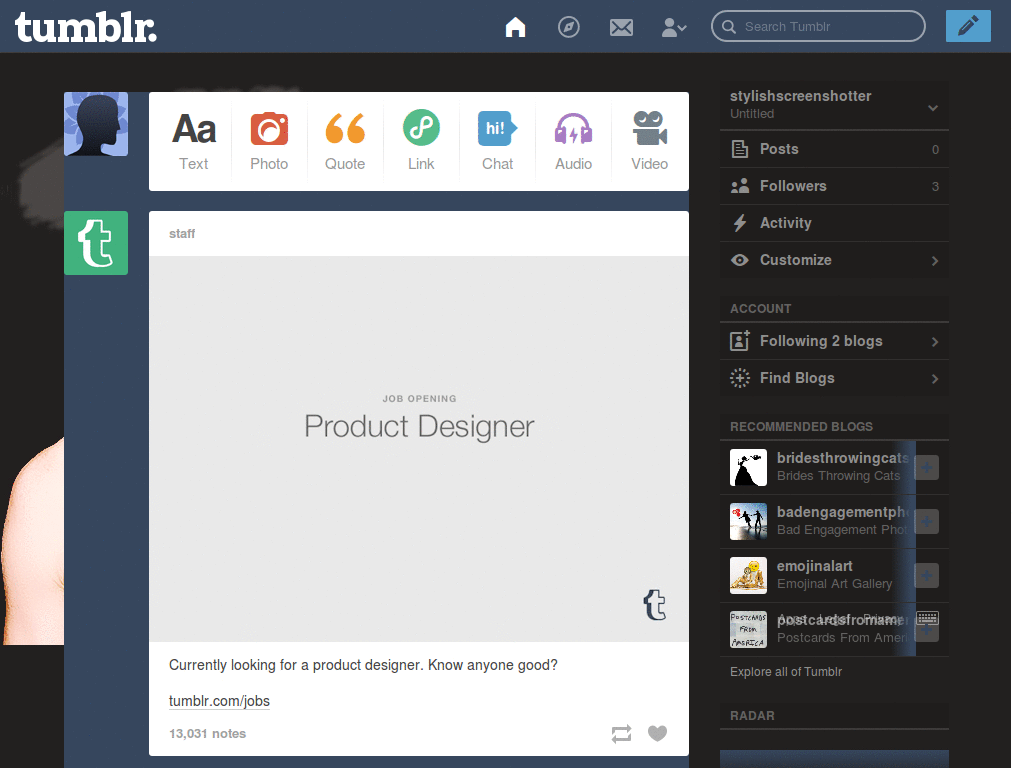The height and width of the screenshot is (768, 1024).
Task: Click the Following blogs person icon
Action: point(739,341)
